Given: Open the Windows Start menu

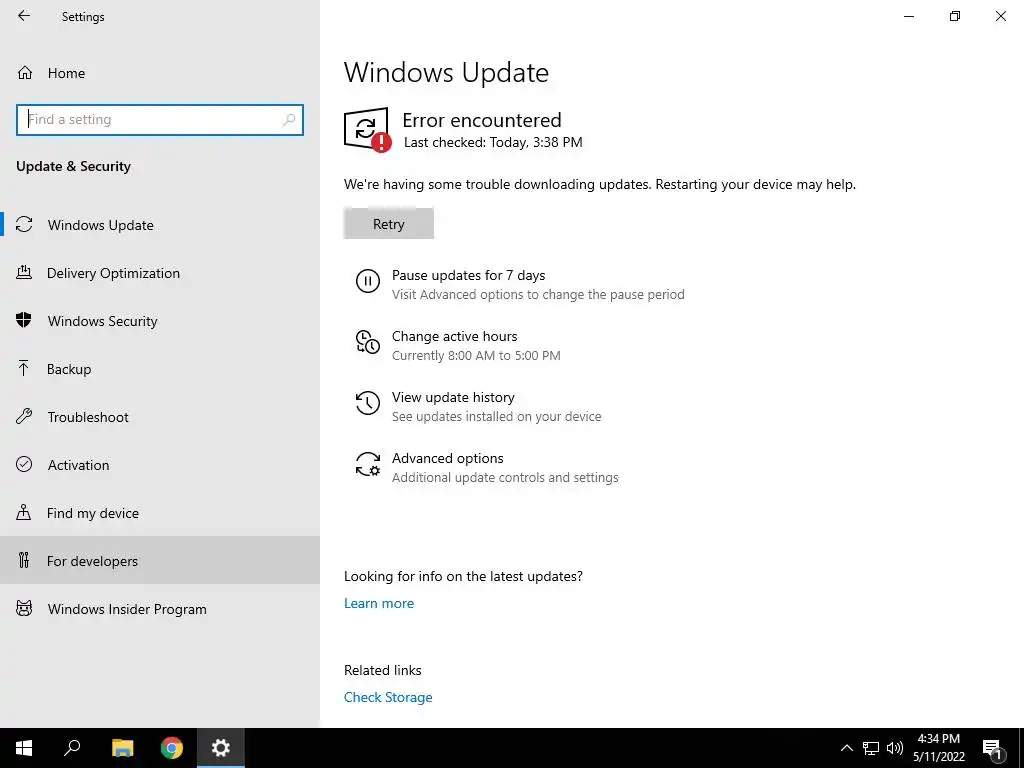Looking at the screenshot, I should tap(24, 748).
